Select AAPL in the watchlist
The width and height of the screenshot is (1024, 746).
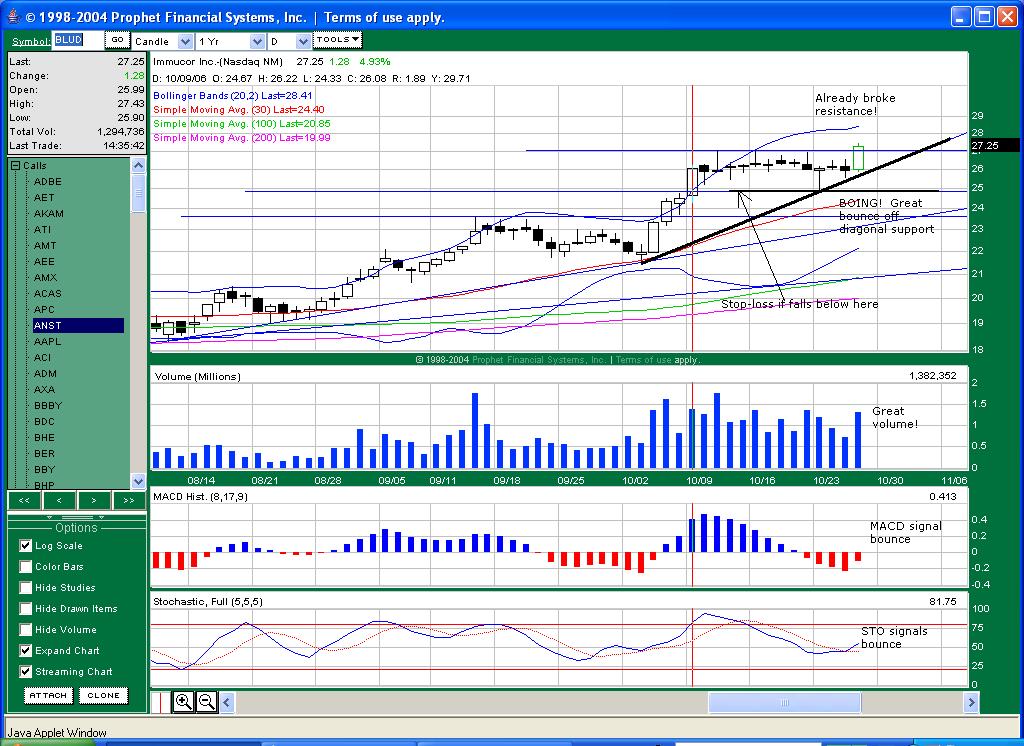click(x=47, y=342)
